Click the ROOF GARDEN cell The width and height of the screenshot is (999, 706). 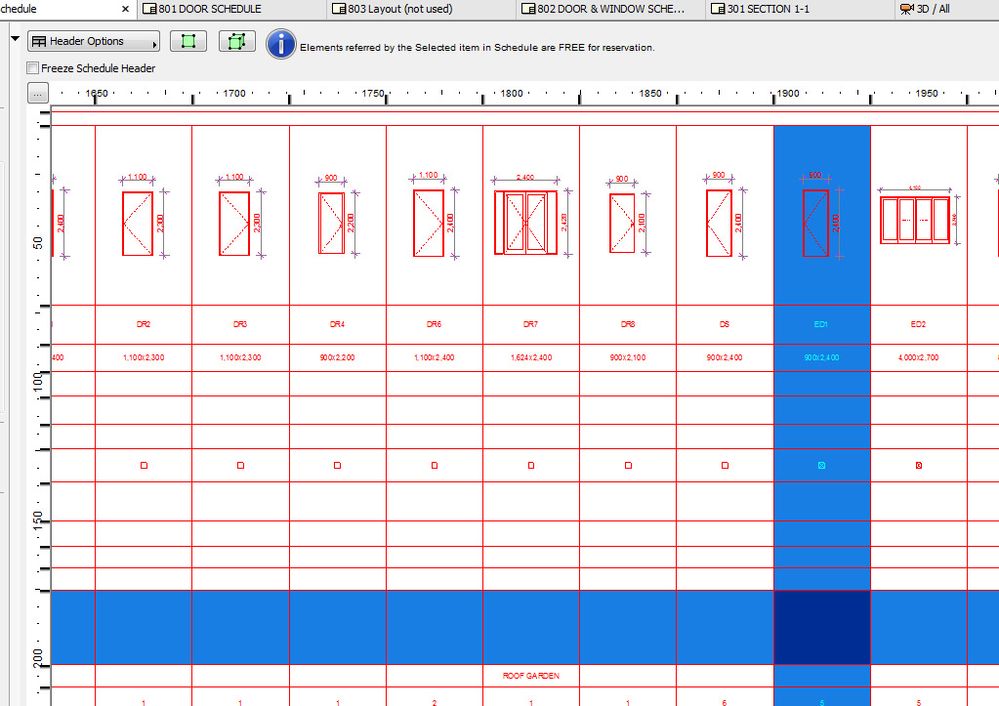(x=531, y=676)
